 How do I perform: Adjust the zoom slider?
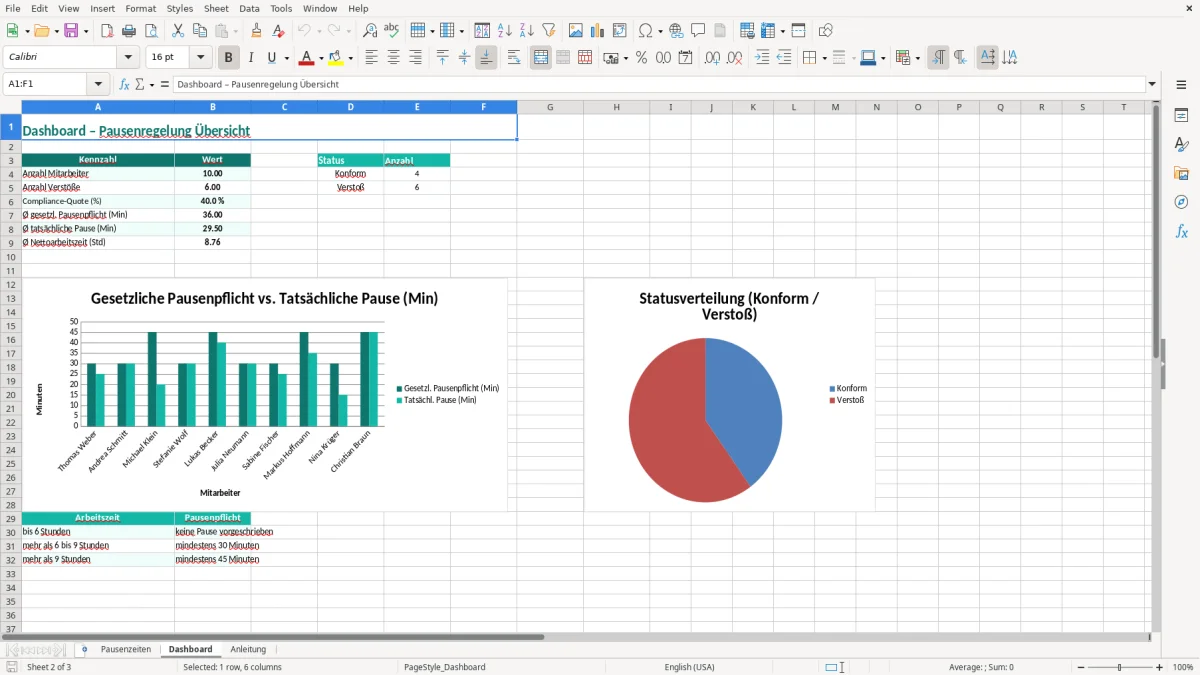click(x=1119, y=667)
